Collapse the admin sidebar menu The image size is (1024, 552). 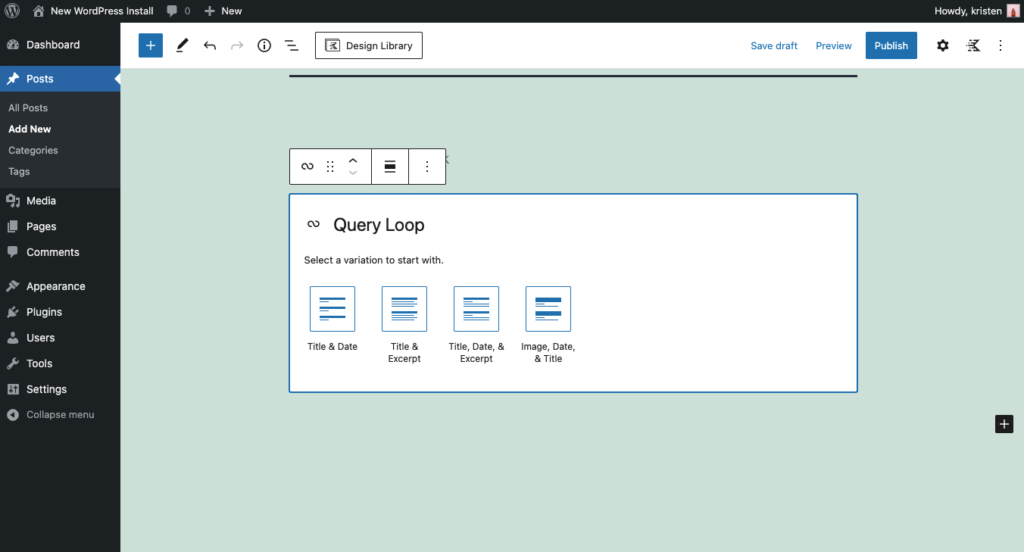(60, 415)
